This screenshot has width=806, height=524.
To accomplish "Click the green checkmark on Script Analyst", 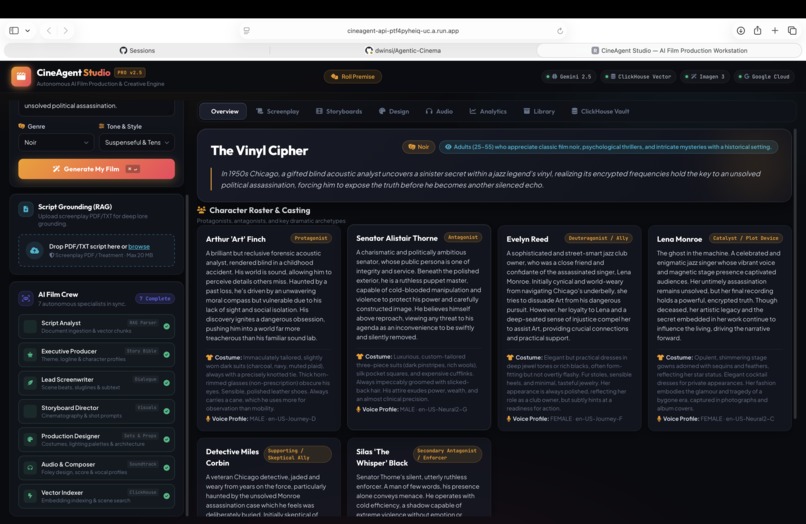I will pos(167,327).
